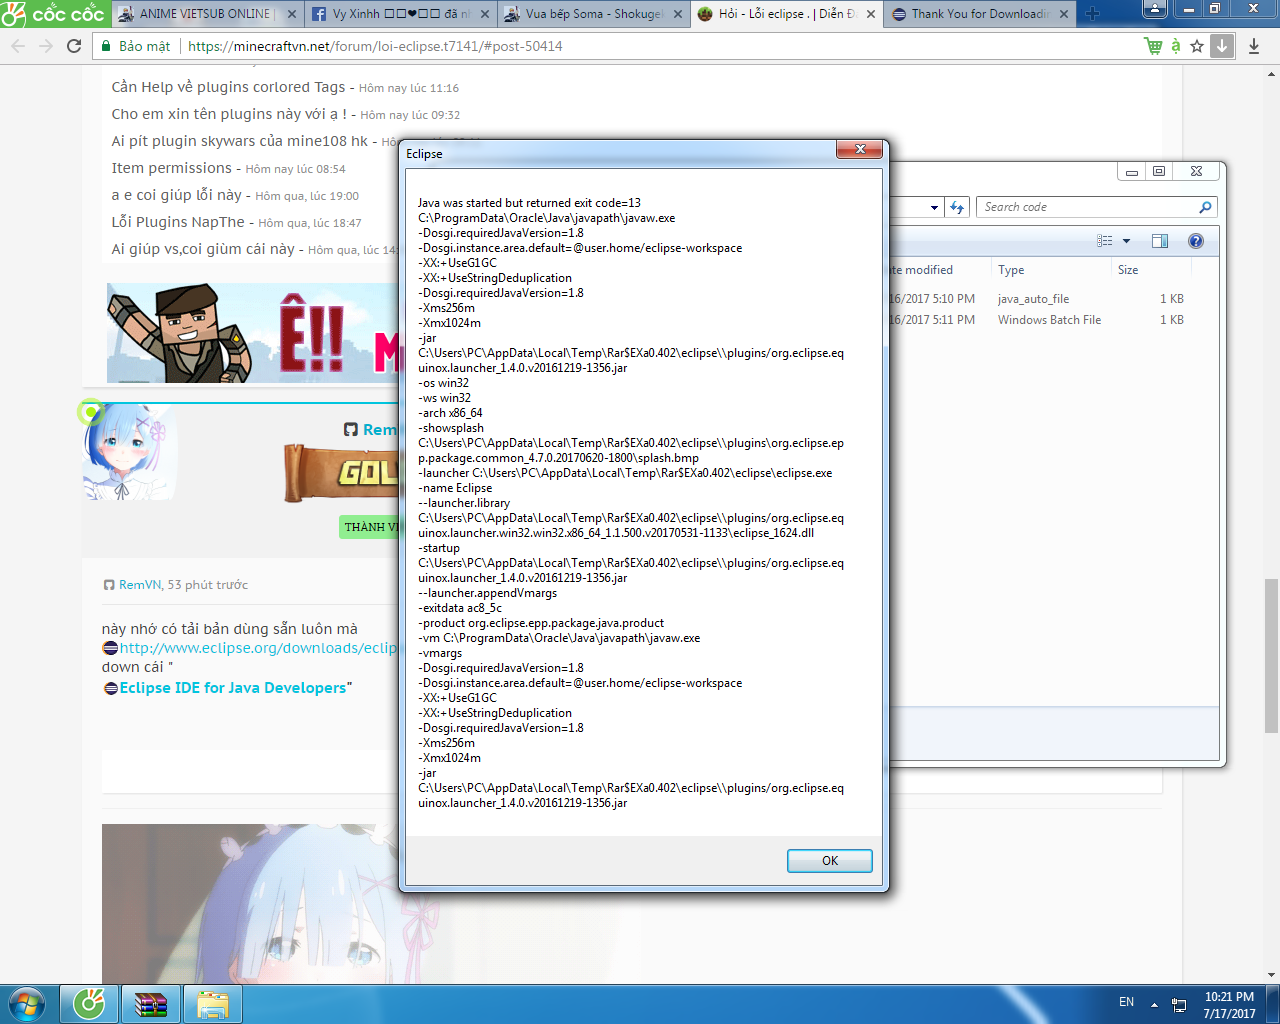Click the browser page vertical scrollbar
Viewport: 1280px width, 1024px height.
pyautogui.click(x=1271, y=656)
